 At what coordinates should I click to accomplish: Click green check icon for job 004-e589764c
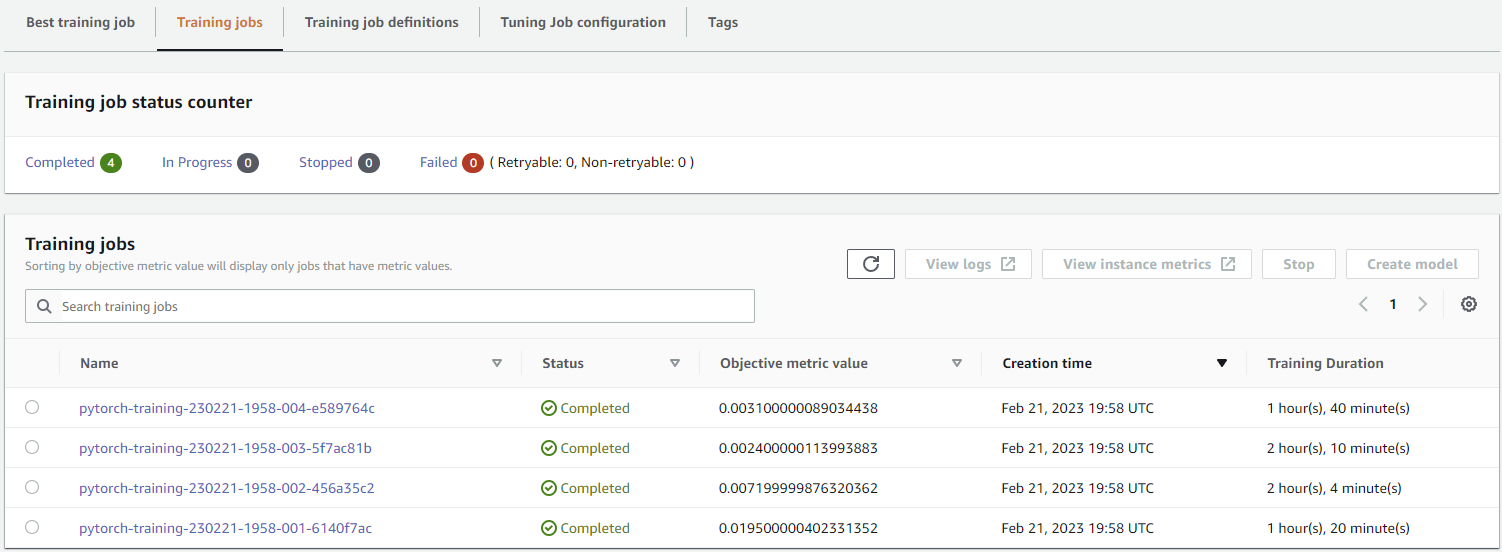coord(548,408)
